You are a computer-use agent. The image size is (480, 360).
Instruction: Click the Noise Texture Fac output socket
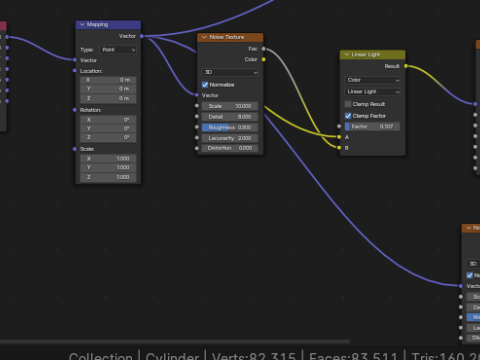263,49
